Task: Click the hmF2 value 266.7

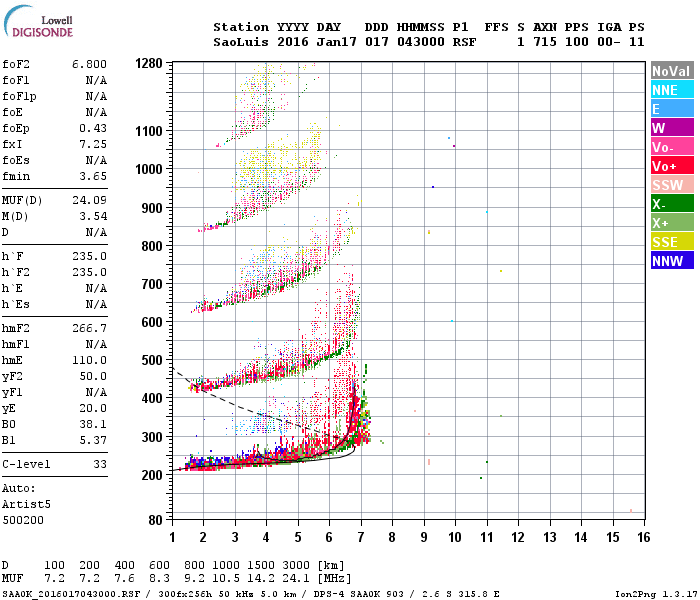Action: click(x=89, y=328)
